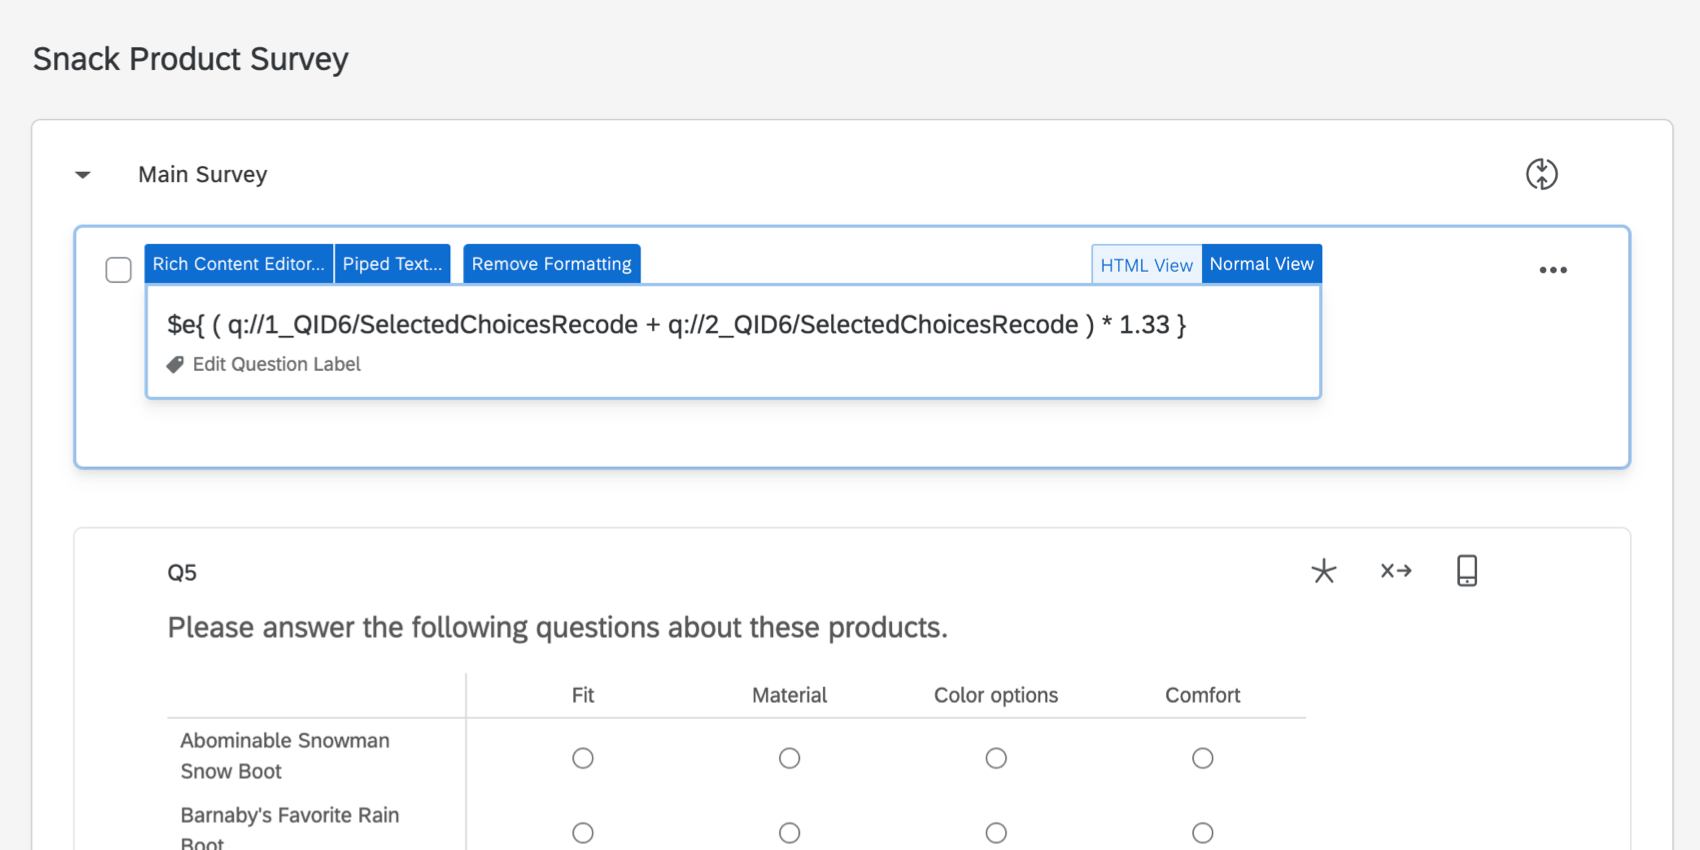
Task: Select Fit for Abominable Snowman Snow Boot
Action: point(583,758)
